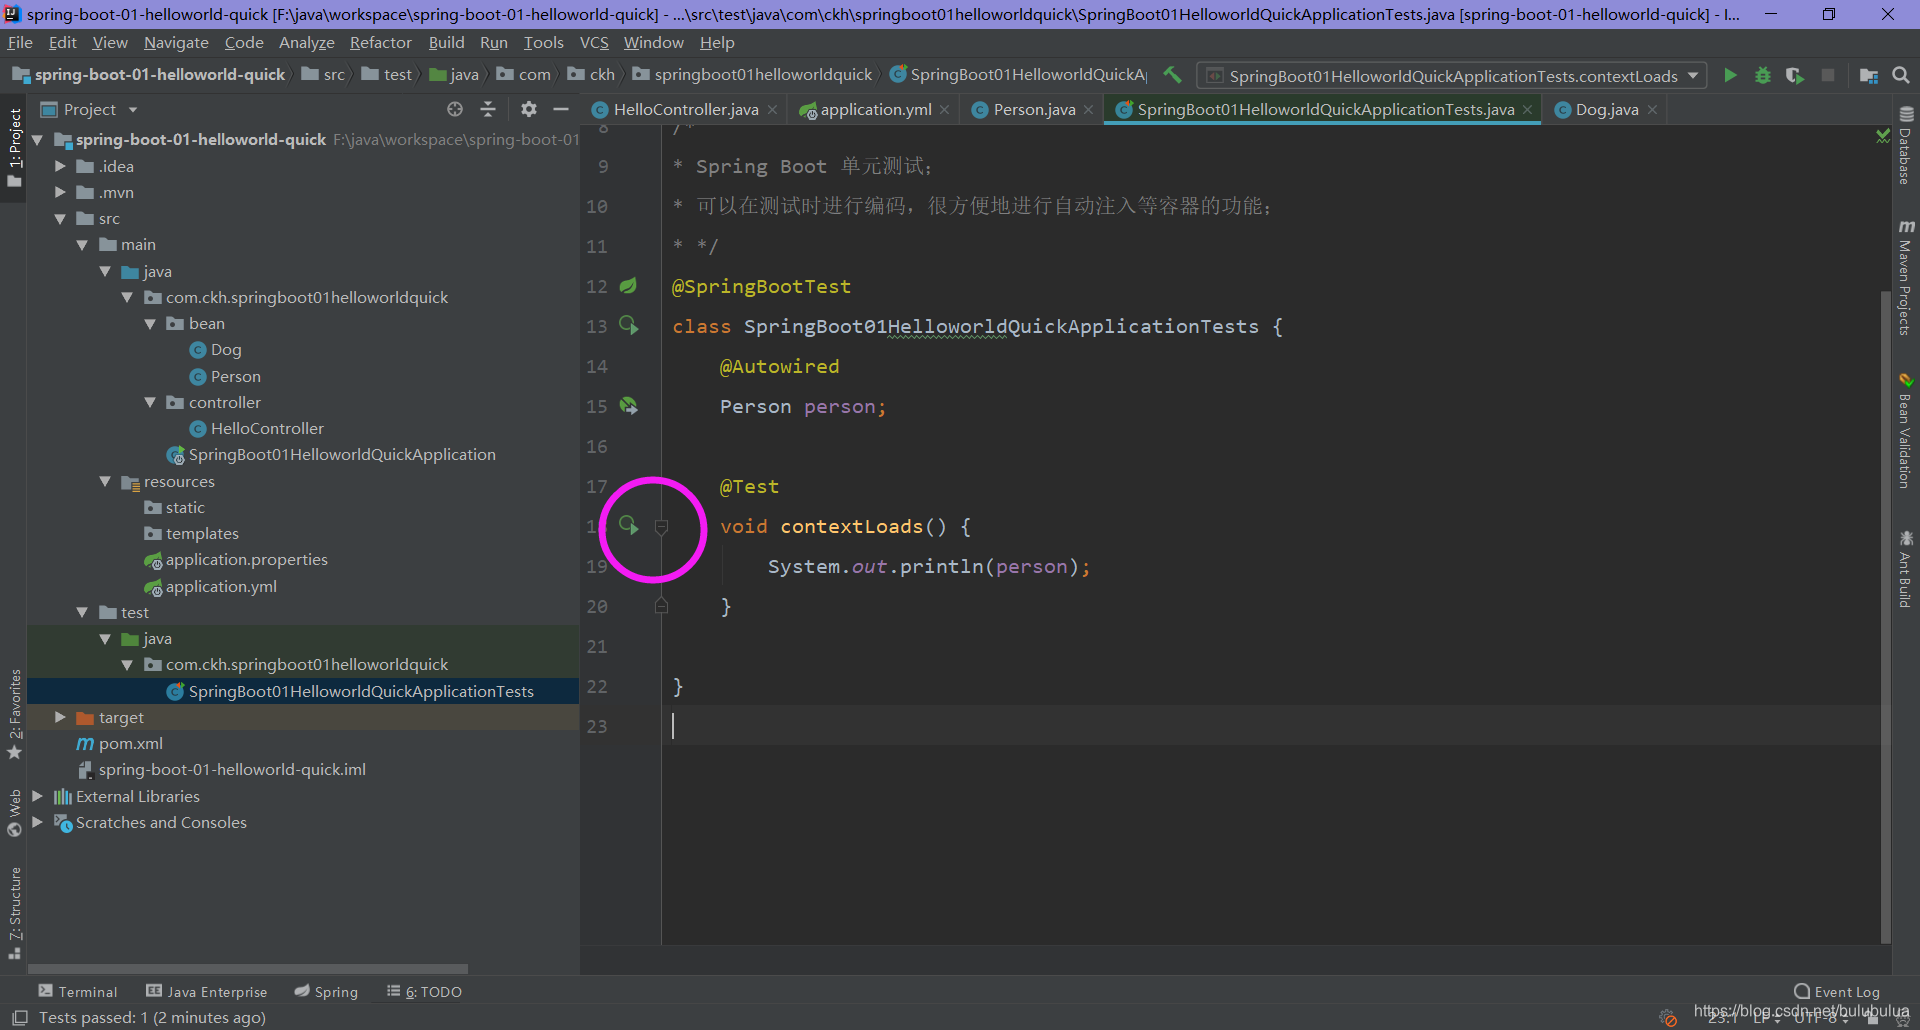The image size is (1920, 1030).
Task: Hide the Project panel with minus icon
Action: (561, 109)
